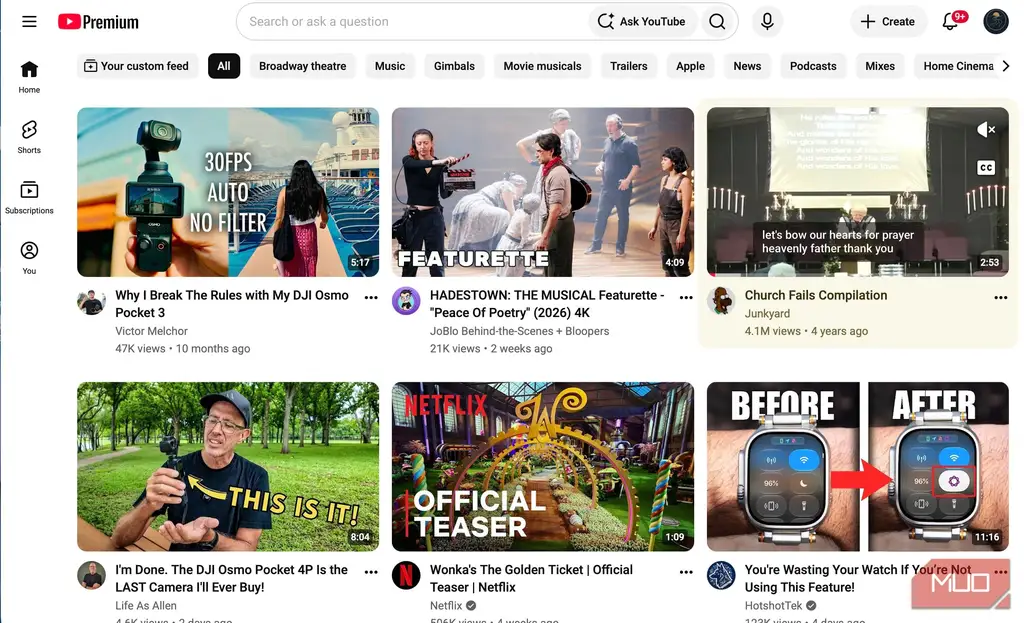This screenshot has width=1024, height=623.
Task: Open Victor Melchor channel avatar
Action: click(91, 302)
